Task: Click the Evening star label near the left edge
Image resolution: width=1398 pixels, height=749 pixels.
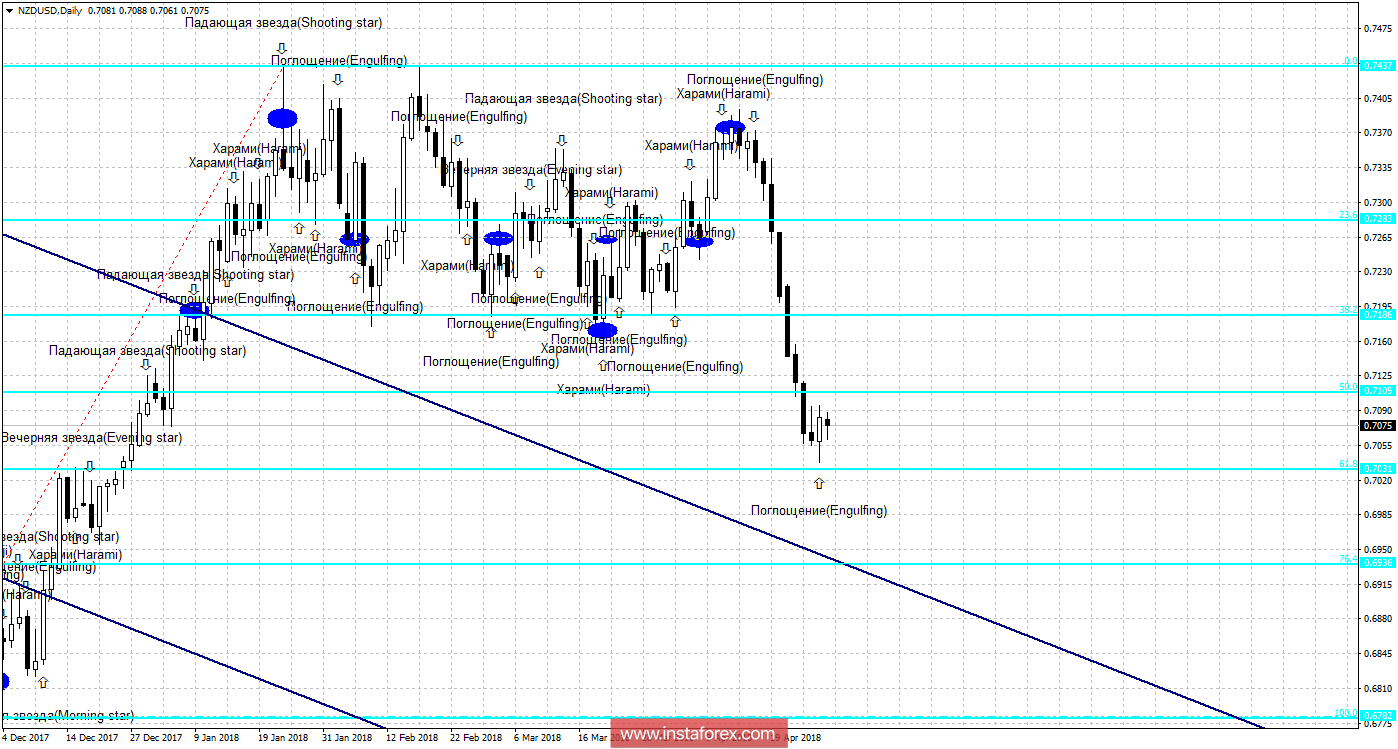Action: point(92,437)
